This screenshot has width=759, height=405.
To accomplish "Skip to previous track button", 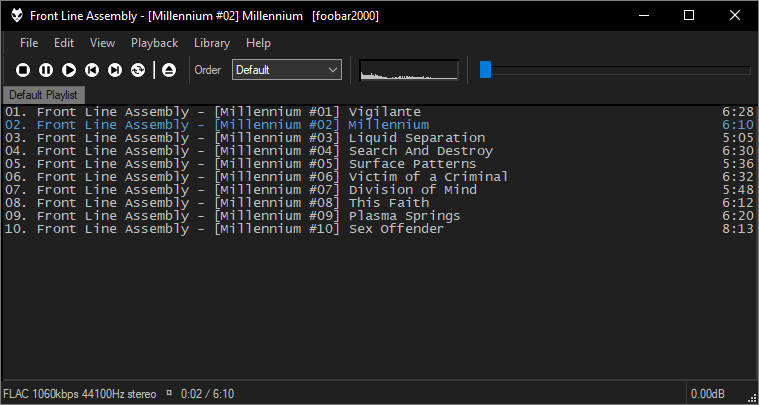I will [92, 70].
